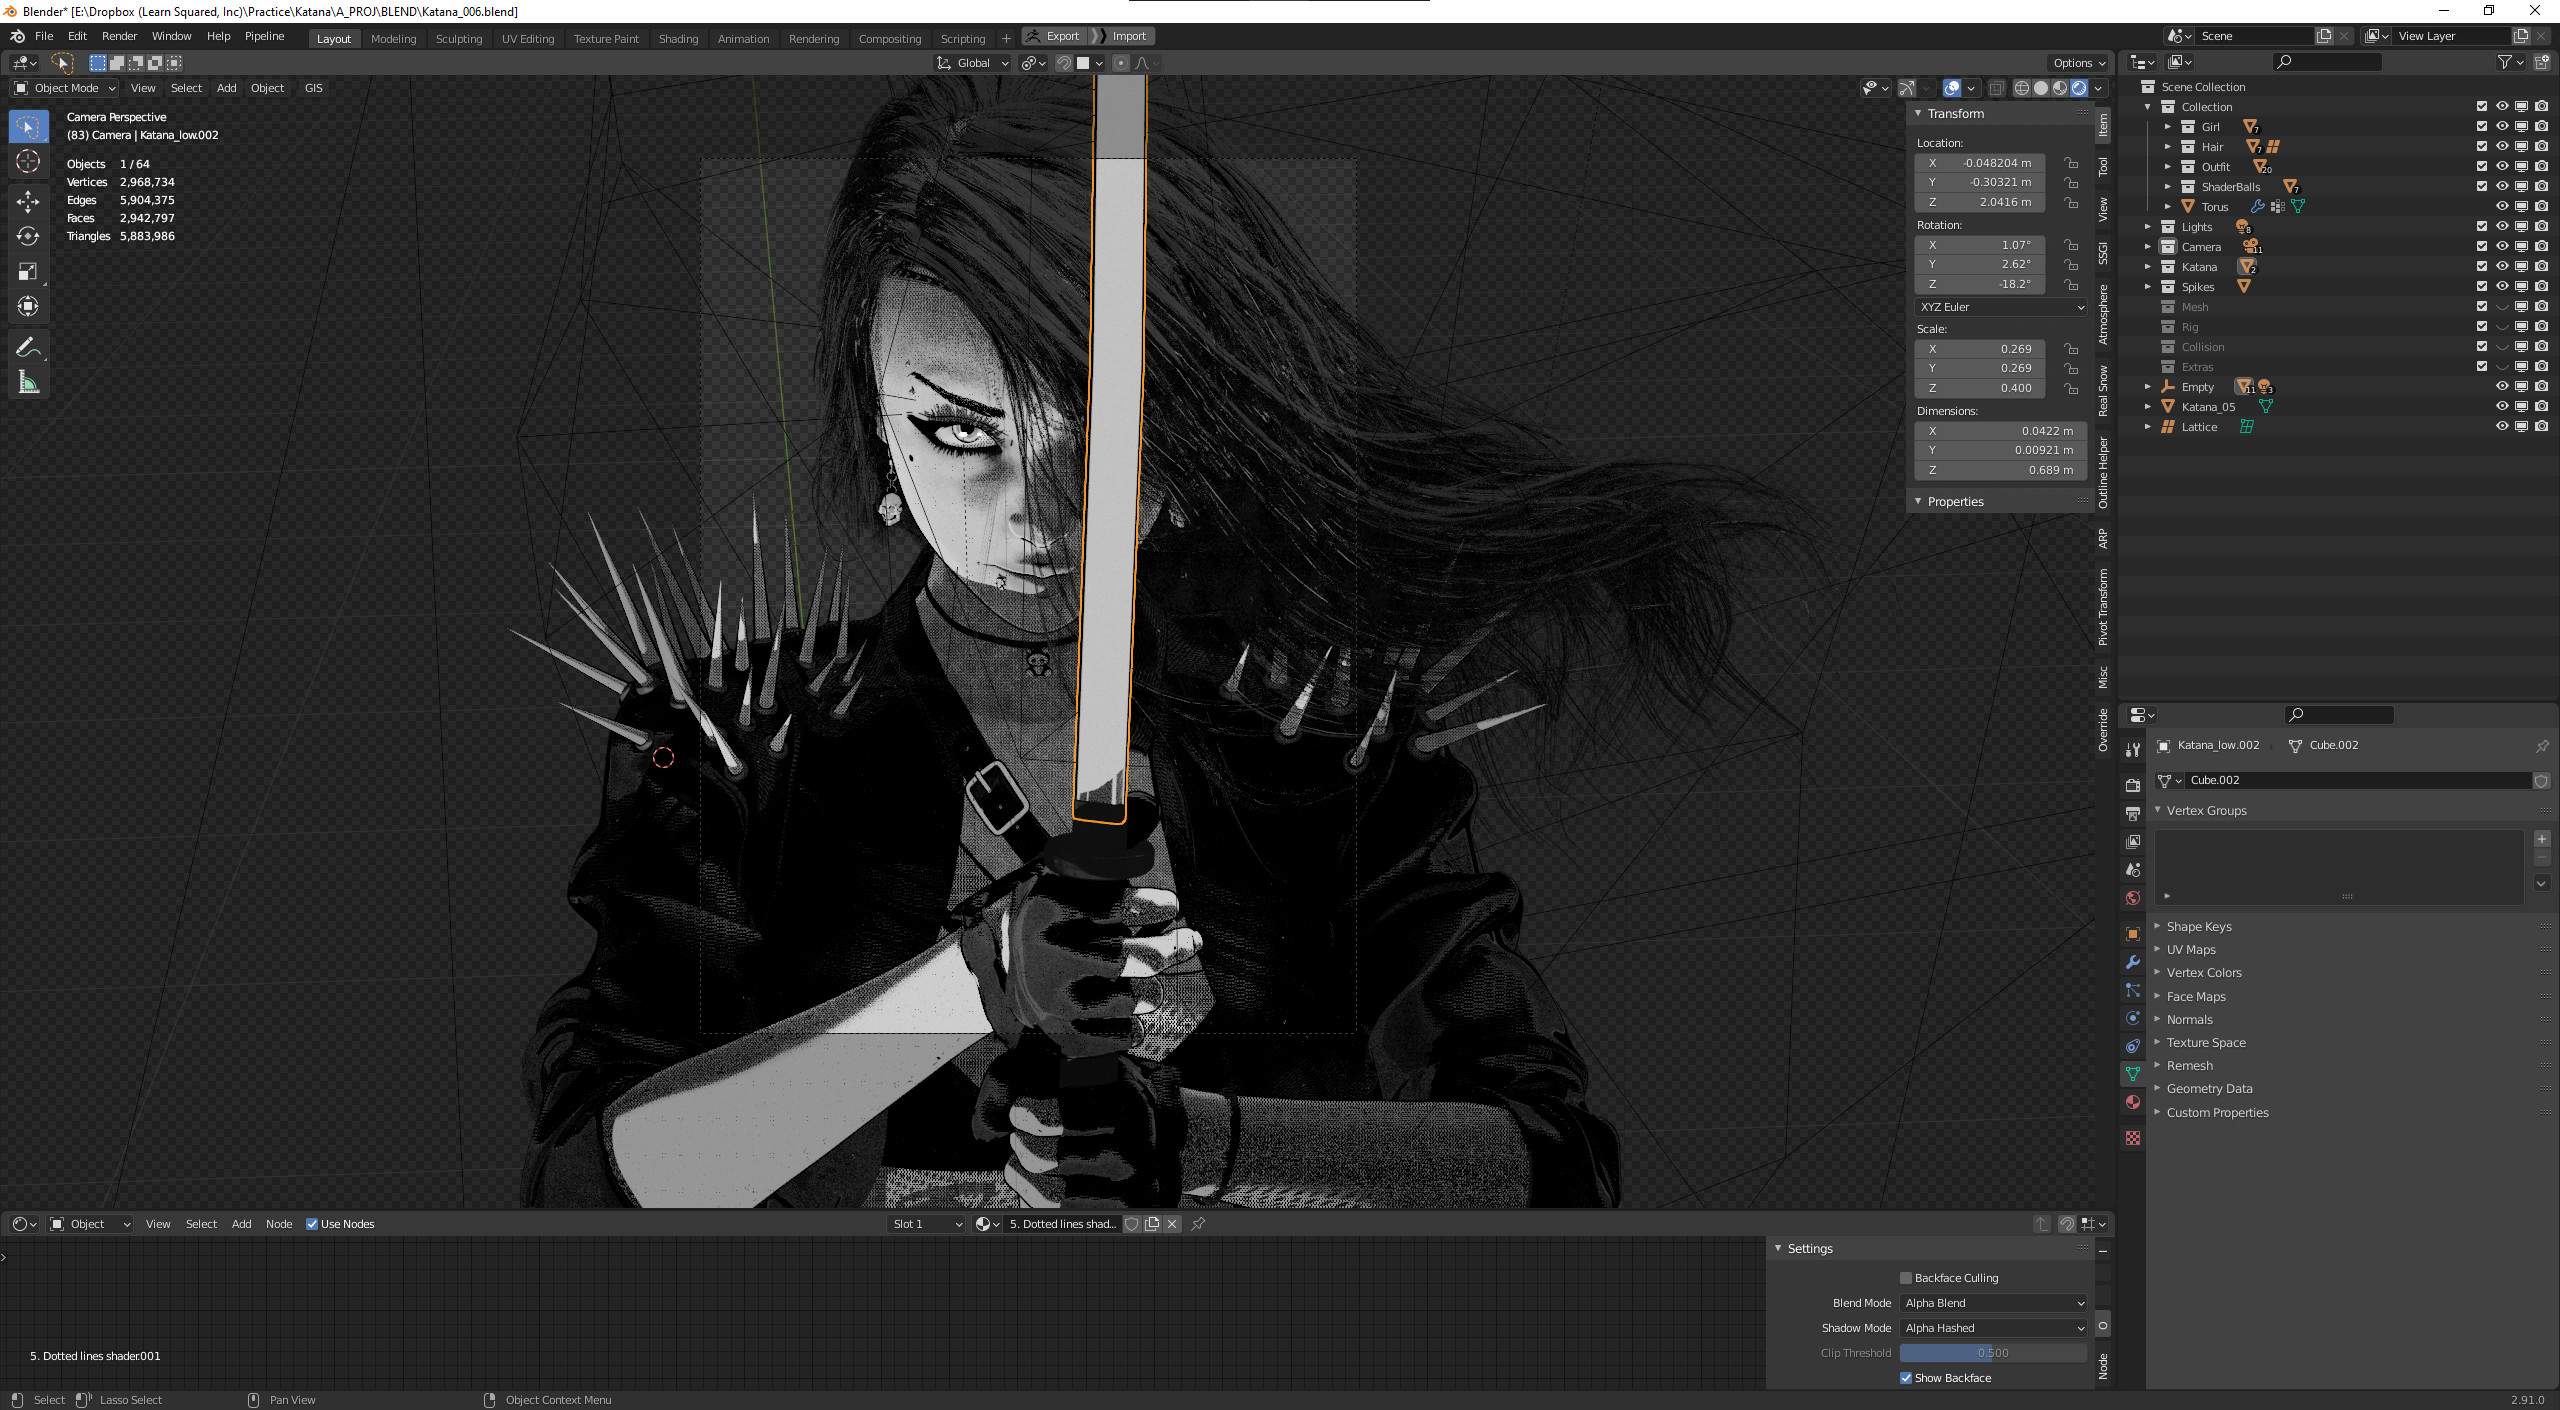The image size is (2560, 1410).
Task: Switch to wireframe viewport shading
Action: pyautogui.click(x=2022, y=88)
